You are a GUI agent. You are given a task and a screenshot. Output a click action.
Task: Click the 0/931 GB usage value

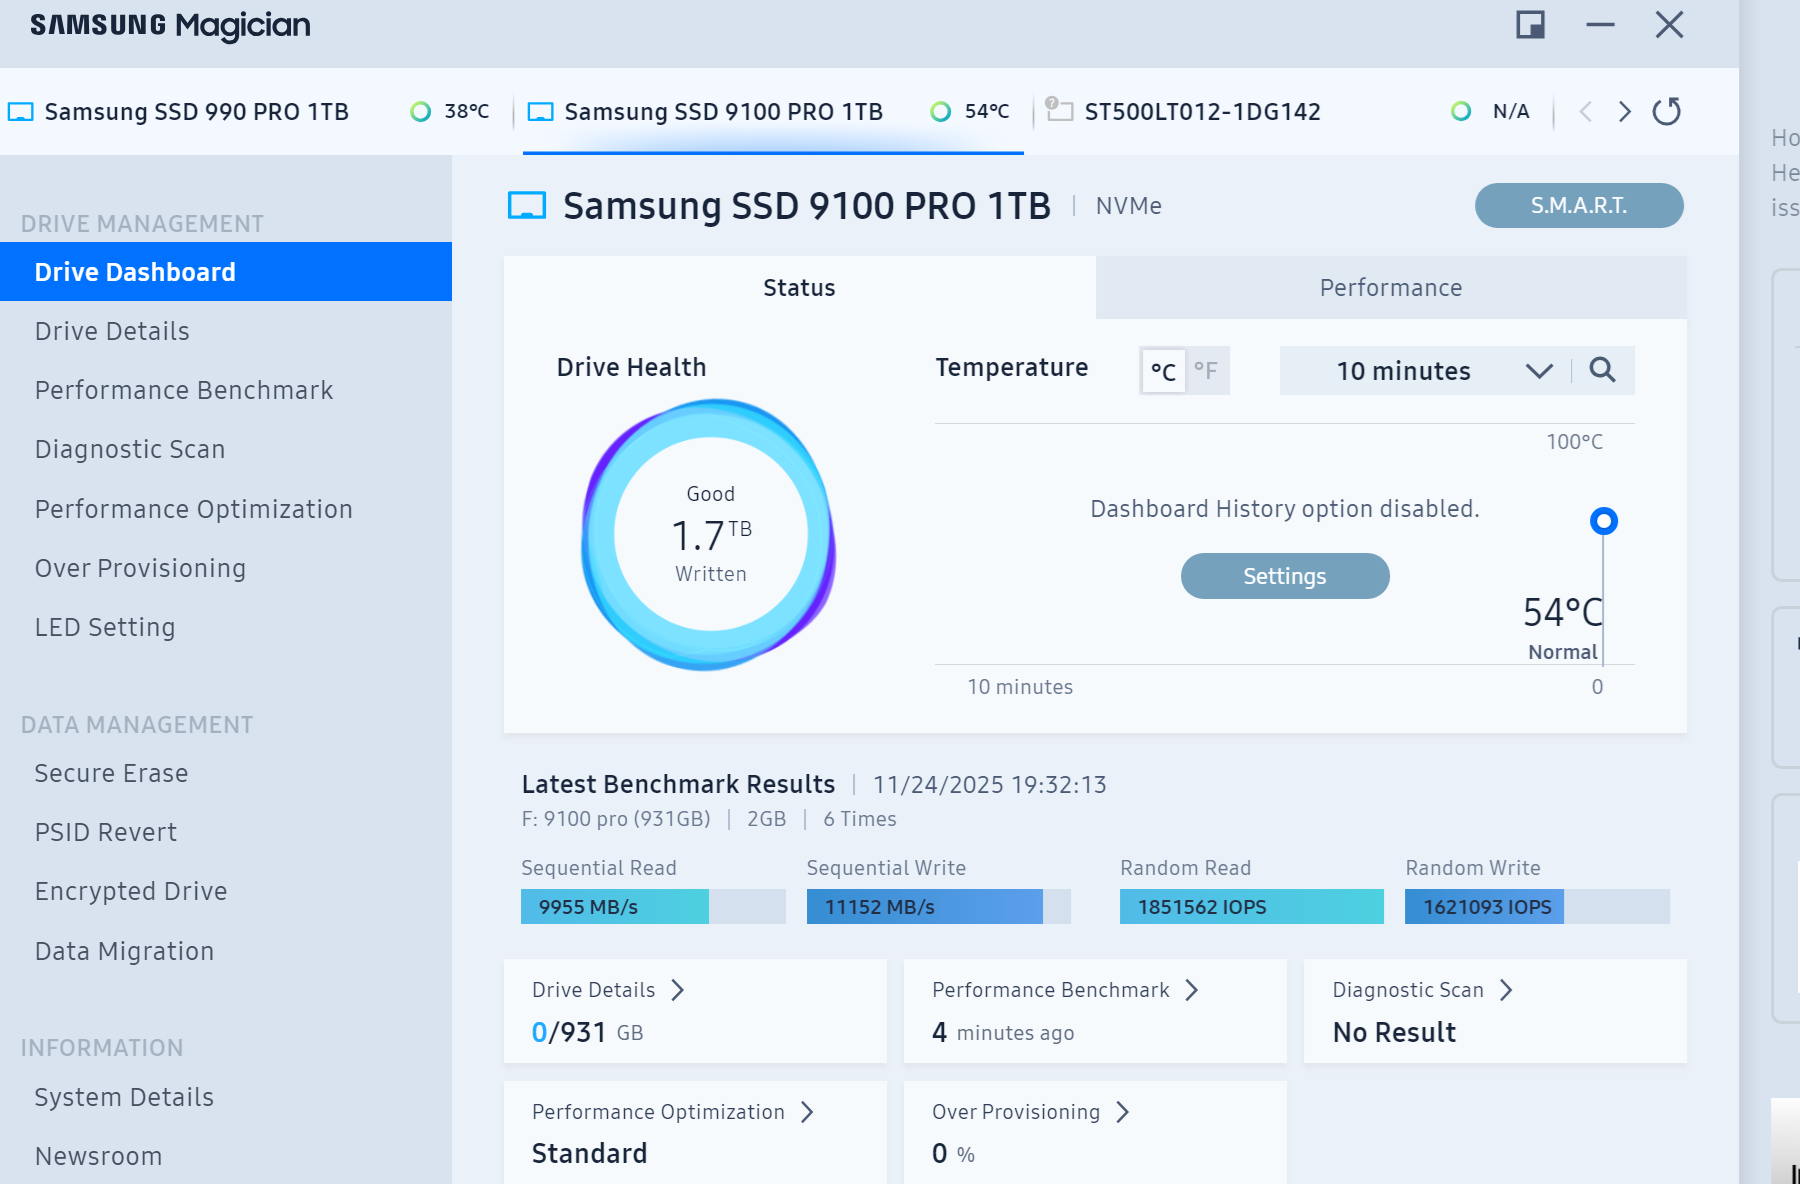coord(588,1032)
